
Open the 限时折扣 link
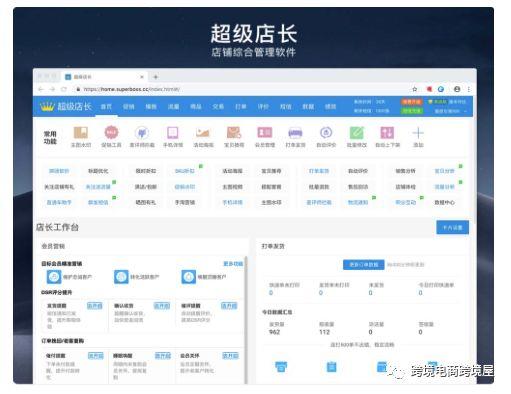click(x=146, y=171)
